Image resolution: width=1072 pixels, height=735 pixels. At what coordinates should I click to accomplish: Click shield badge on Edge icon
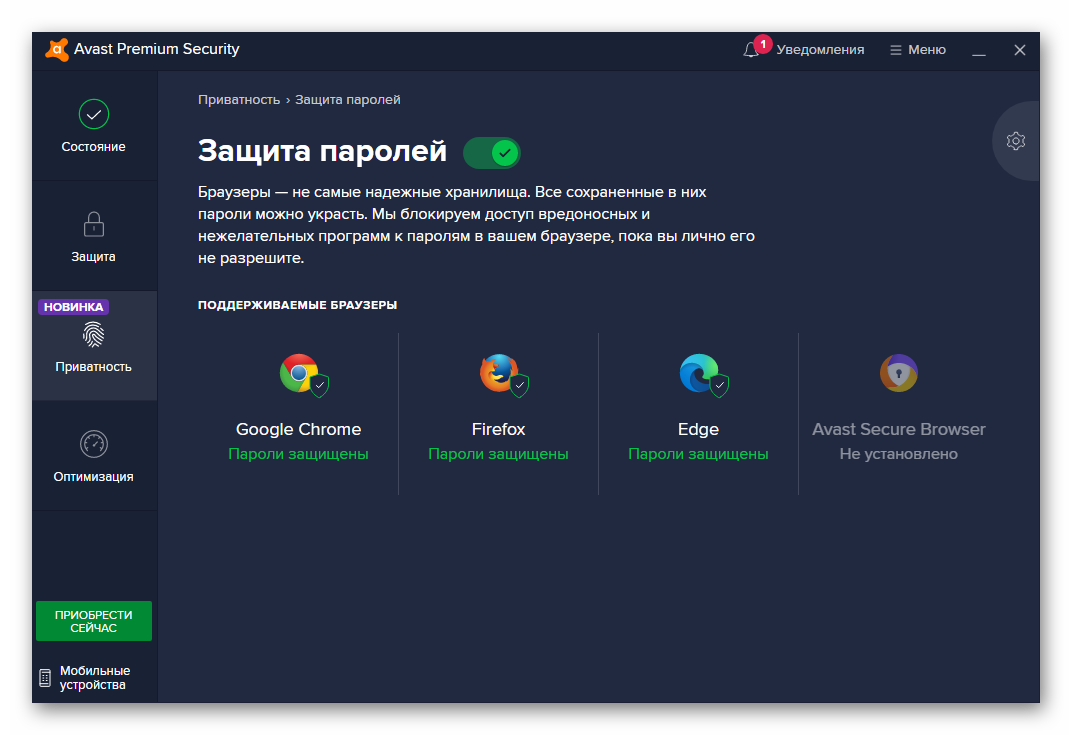(719, 385)
